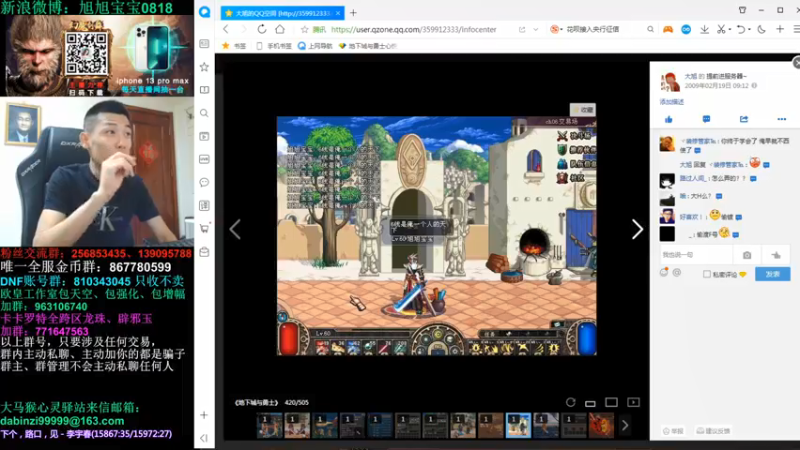Open the sidebar favorites star icon
Viewport: 800px width, 450px height.
pyautogui.click(x=205, y=67)
